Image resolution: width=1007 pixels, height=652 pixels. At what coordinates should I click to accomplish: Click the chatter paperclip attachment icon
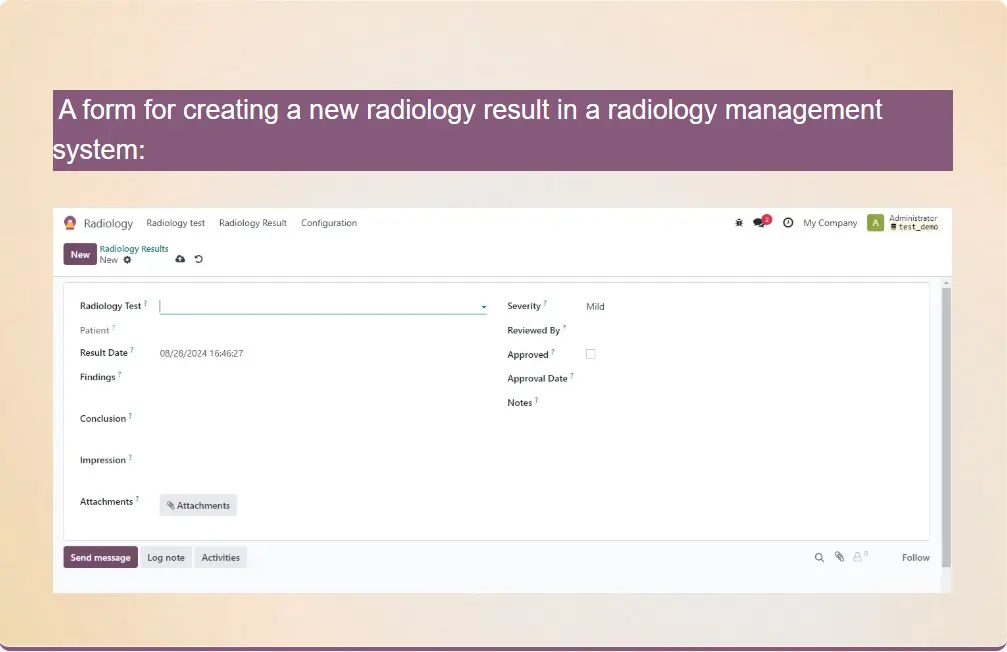click(839, 557)
